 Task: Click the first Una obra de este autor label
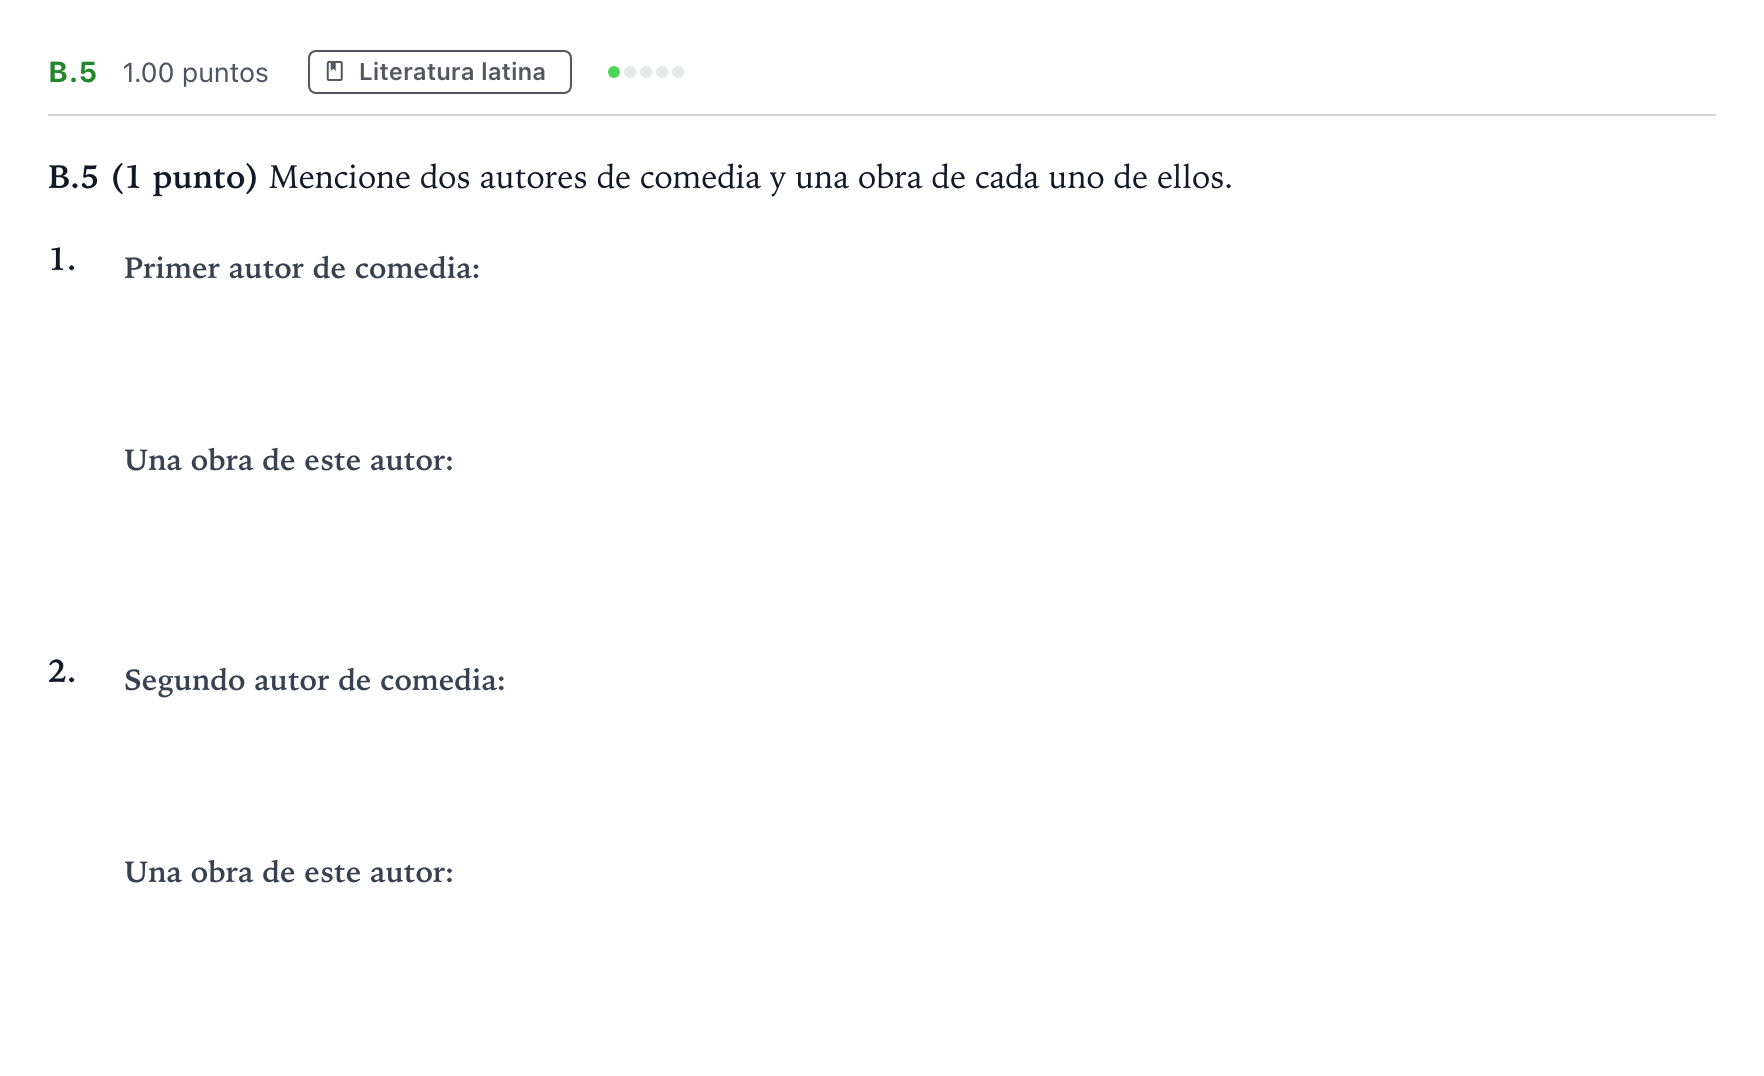pos(289,460)
